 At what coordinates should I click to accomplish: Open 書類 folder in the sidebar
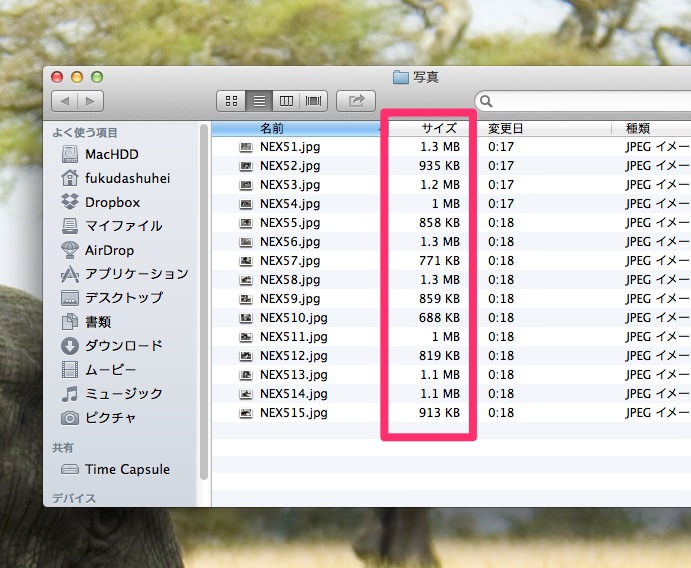[86, 322]
